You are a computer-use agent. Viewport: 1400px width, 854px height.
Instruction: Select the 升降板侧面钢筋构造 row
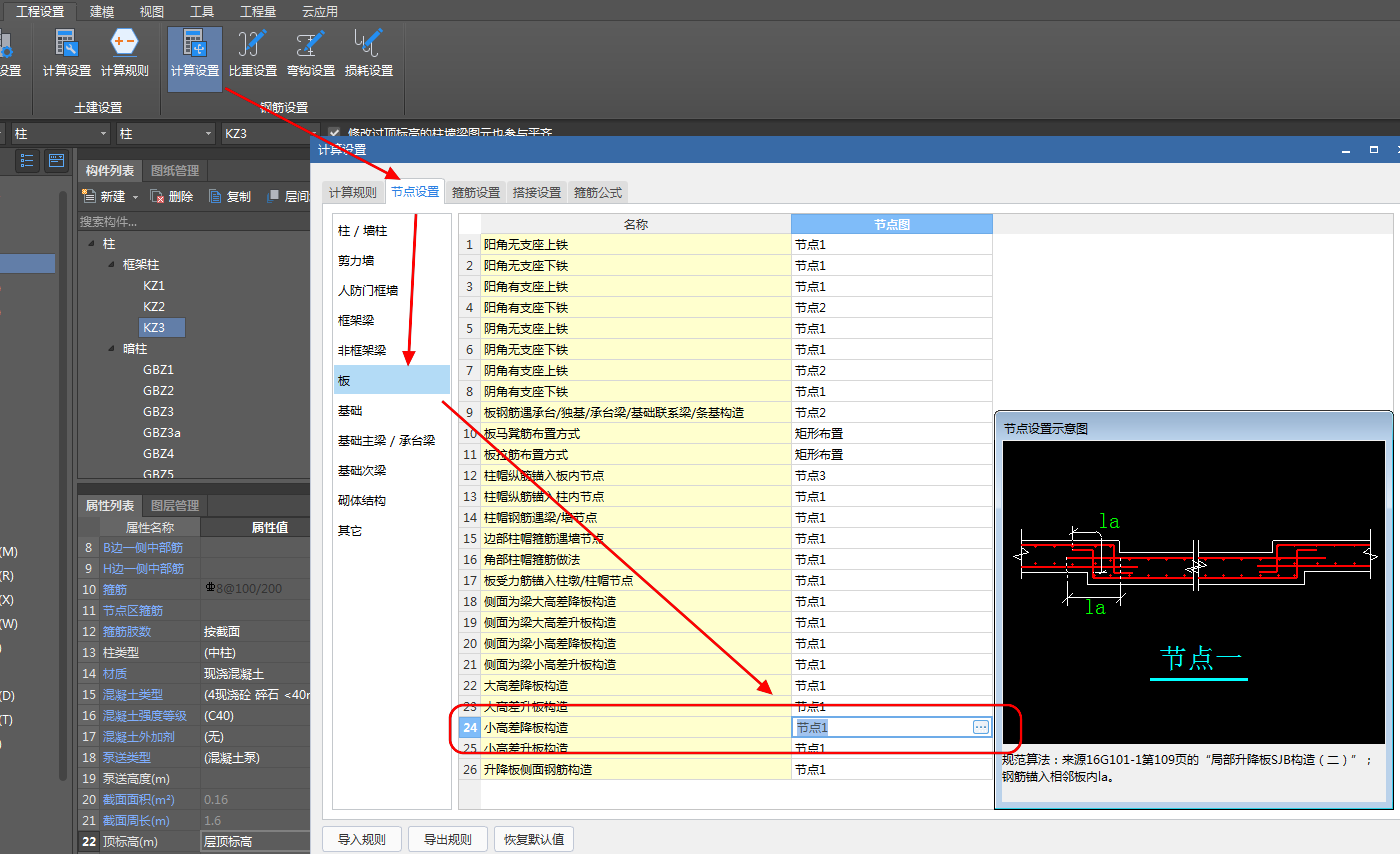coord(725,770)
